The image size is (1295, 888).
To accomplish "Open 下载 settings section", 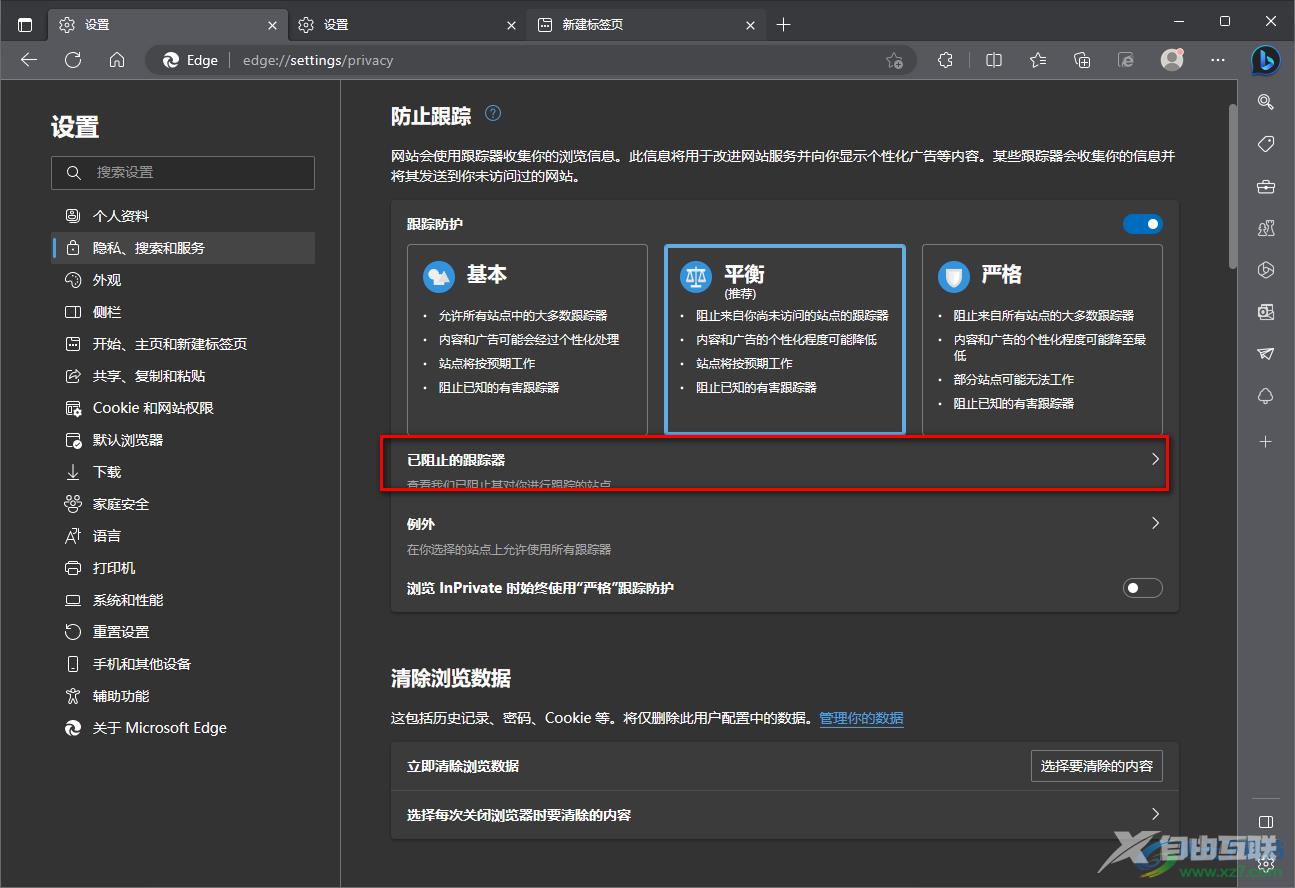I will point(183,472).
